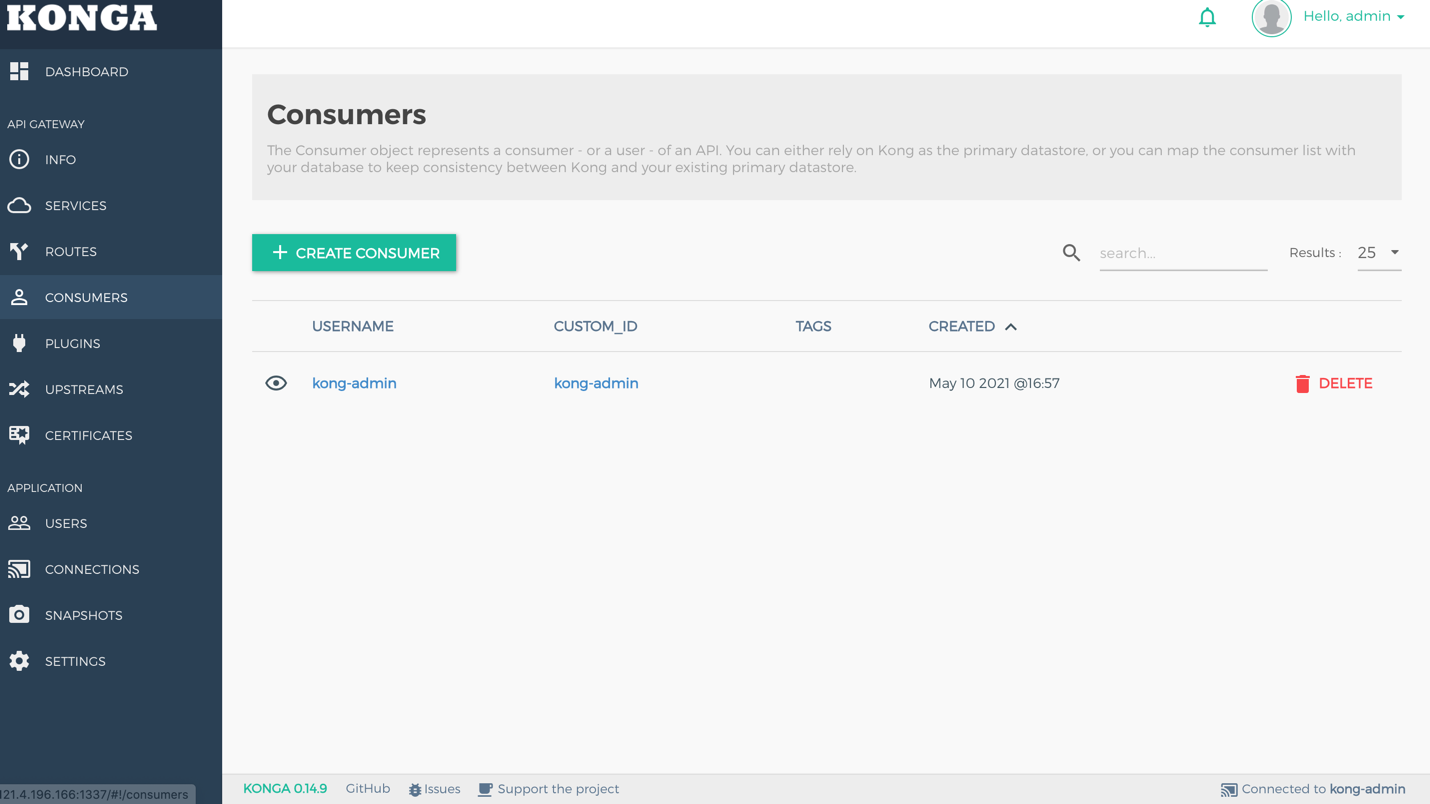
Task: Sort by Custom_ID column header
Action: coord(595,326)
